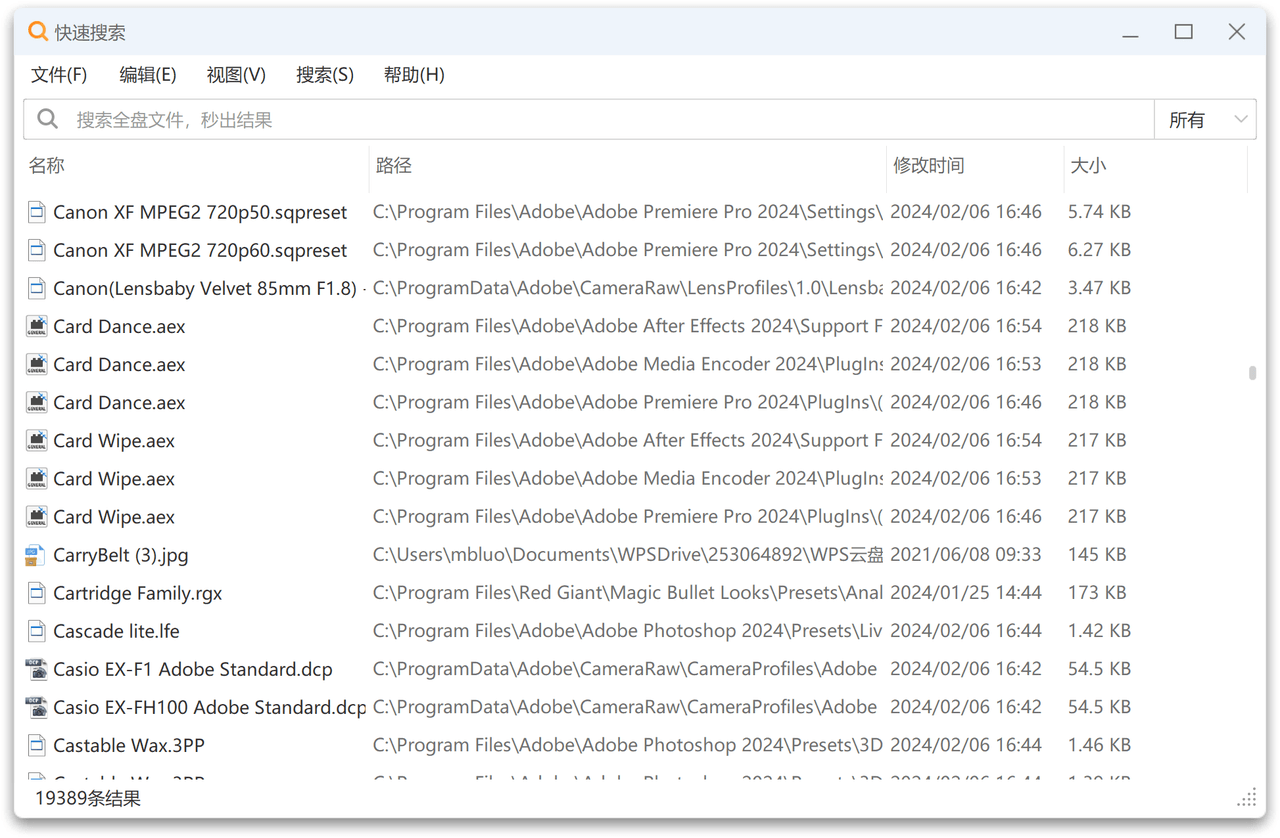This screenshot has height=838, width=1280.
Task: Open the 搜索(S) menu
Action: pyautogui.click(x=325, y=75)
